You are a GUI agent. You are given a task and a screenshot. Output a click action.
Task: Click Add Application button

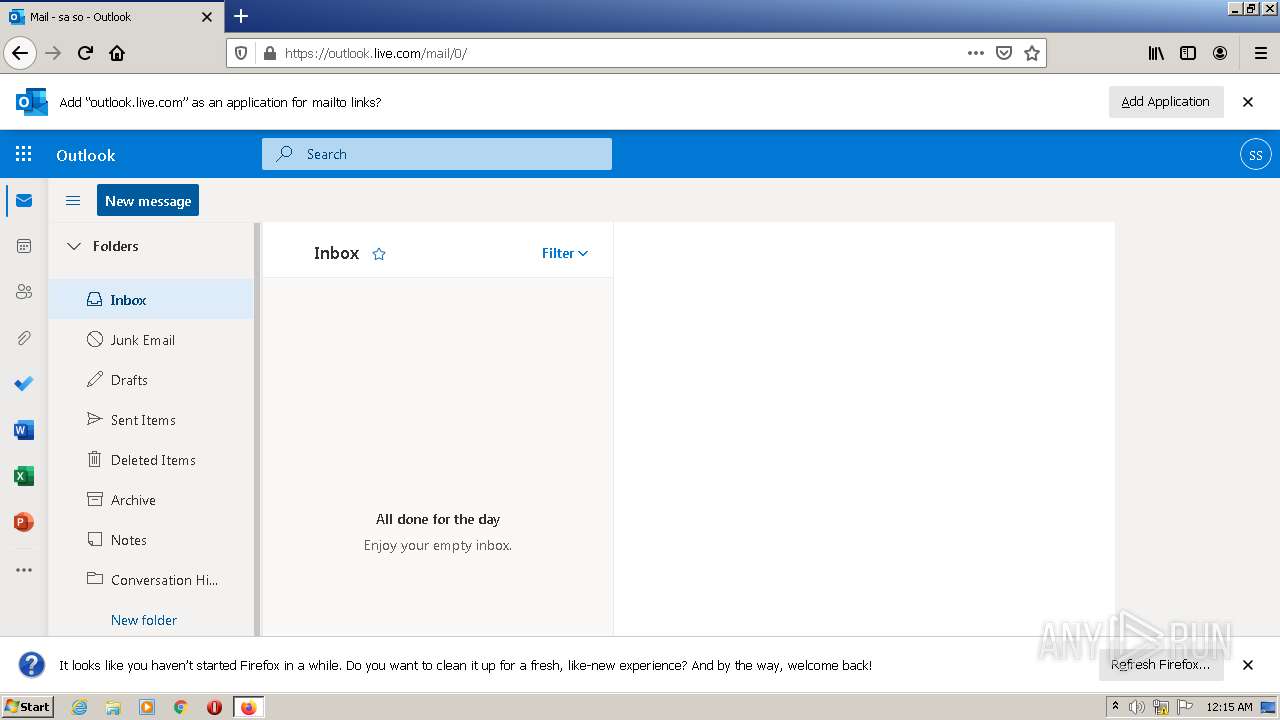(x=1166, y=102)
